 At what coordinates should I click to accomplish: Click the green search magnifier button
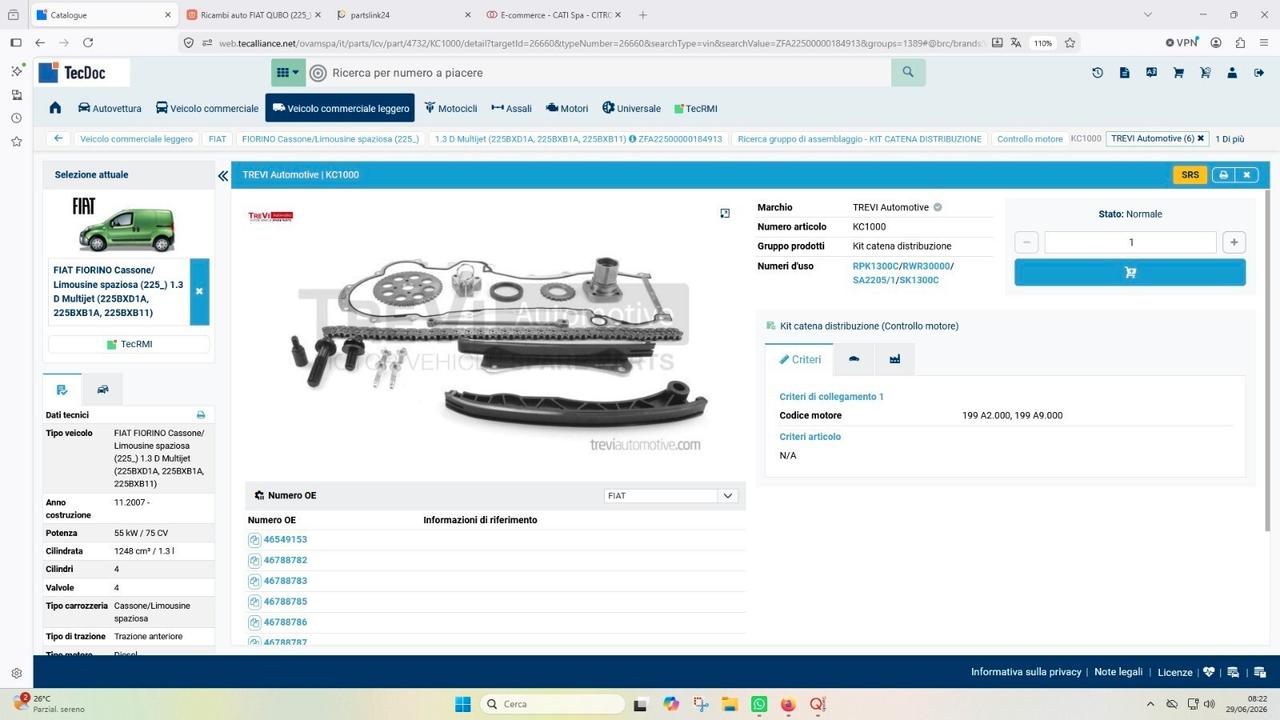[x=908, y=72]
